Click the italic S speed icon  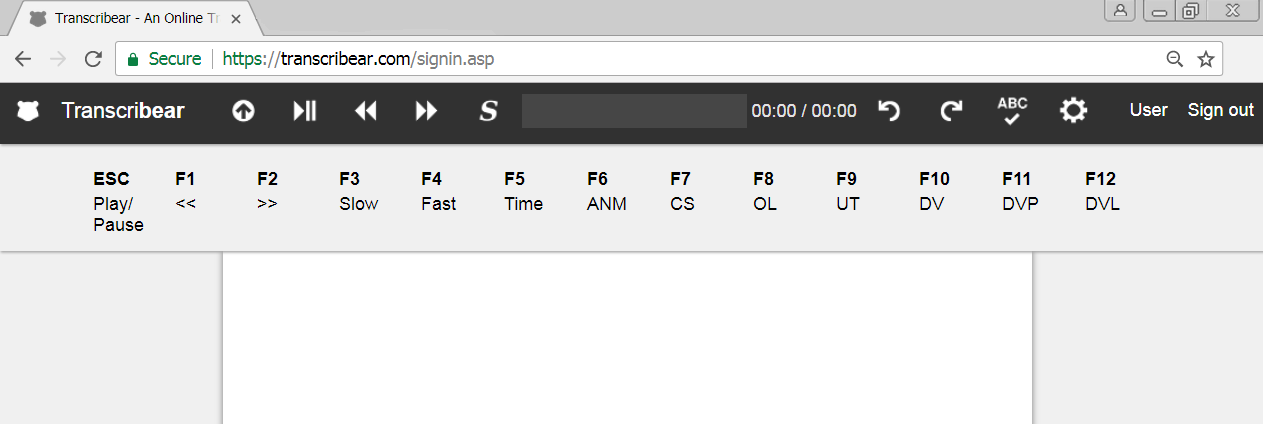[x=488, y=111]
